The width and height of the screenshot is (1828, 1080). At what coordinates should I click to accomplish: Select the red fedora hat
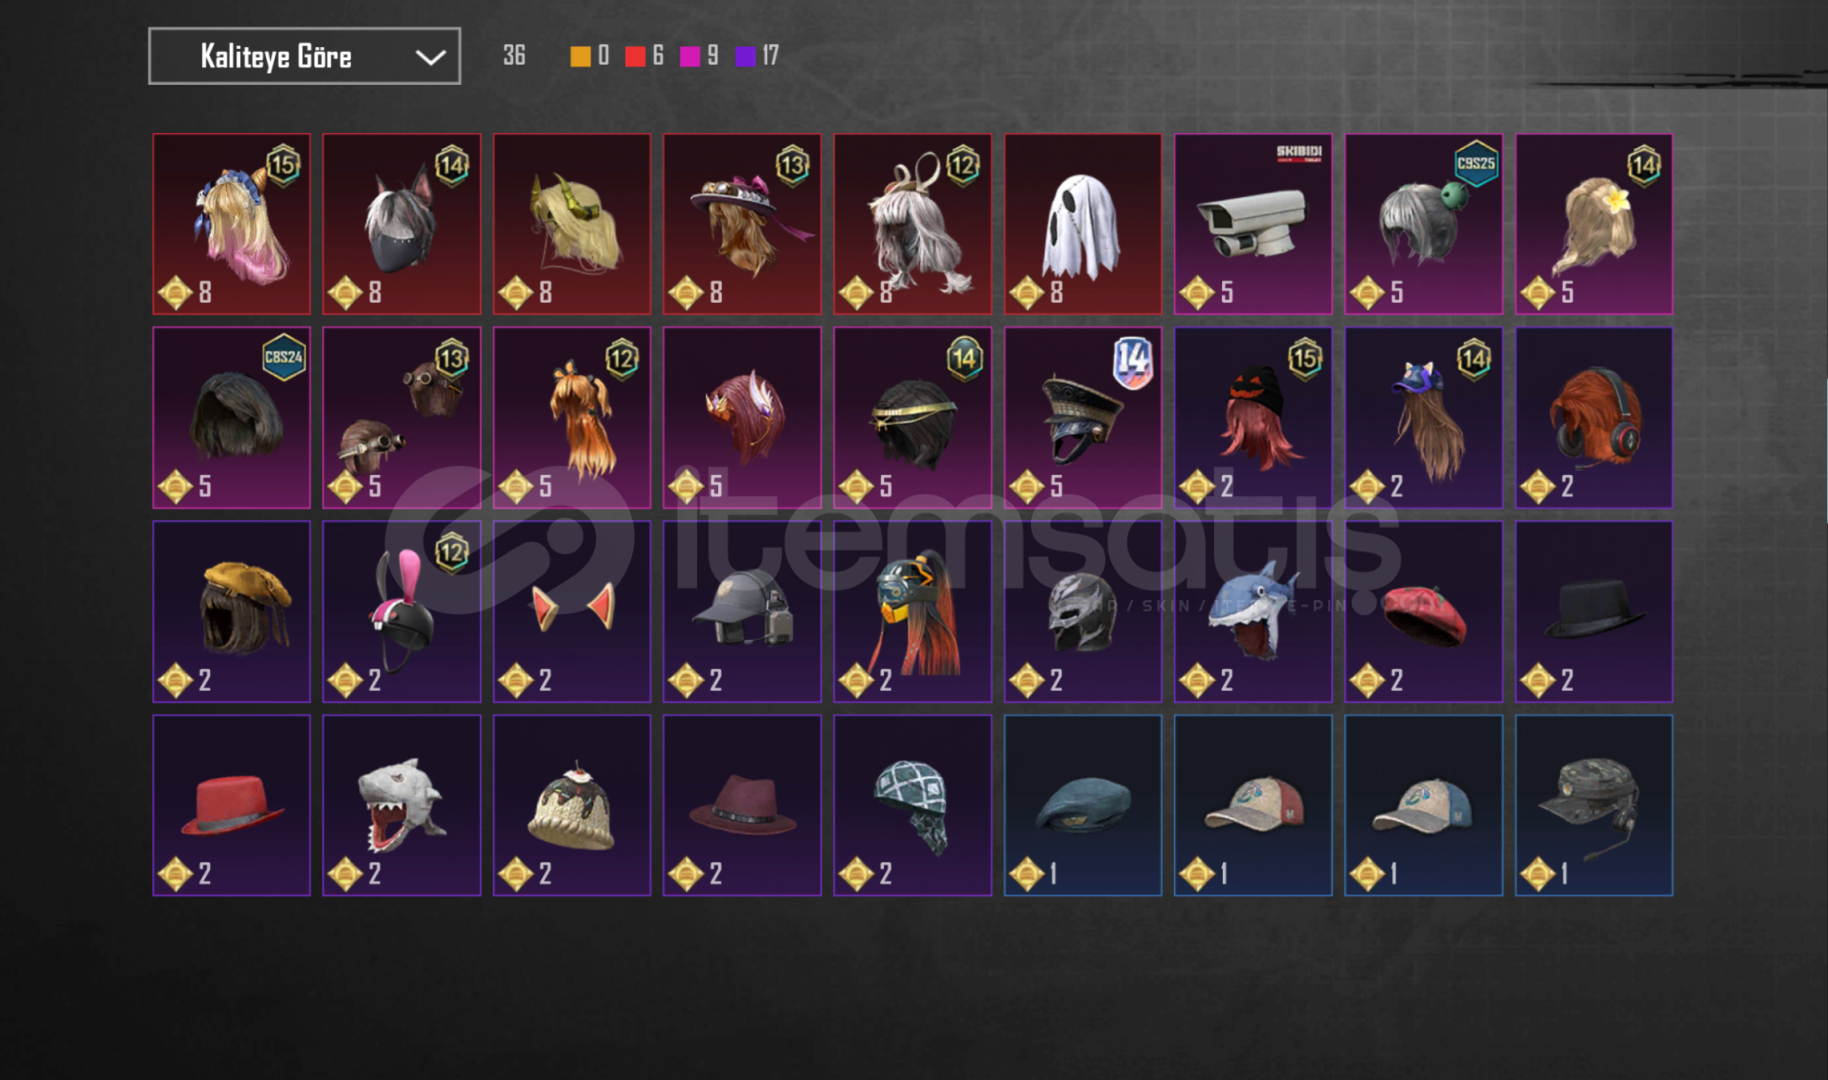click(232, 805)
